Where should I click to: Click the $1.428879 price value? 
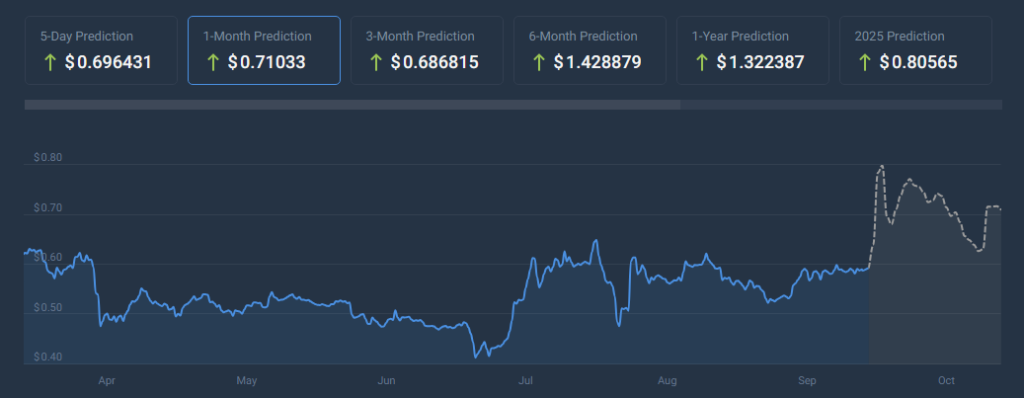tap(598, 63)
